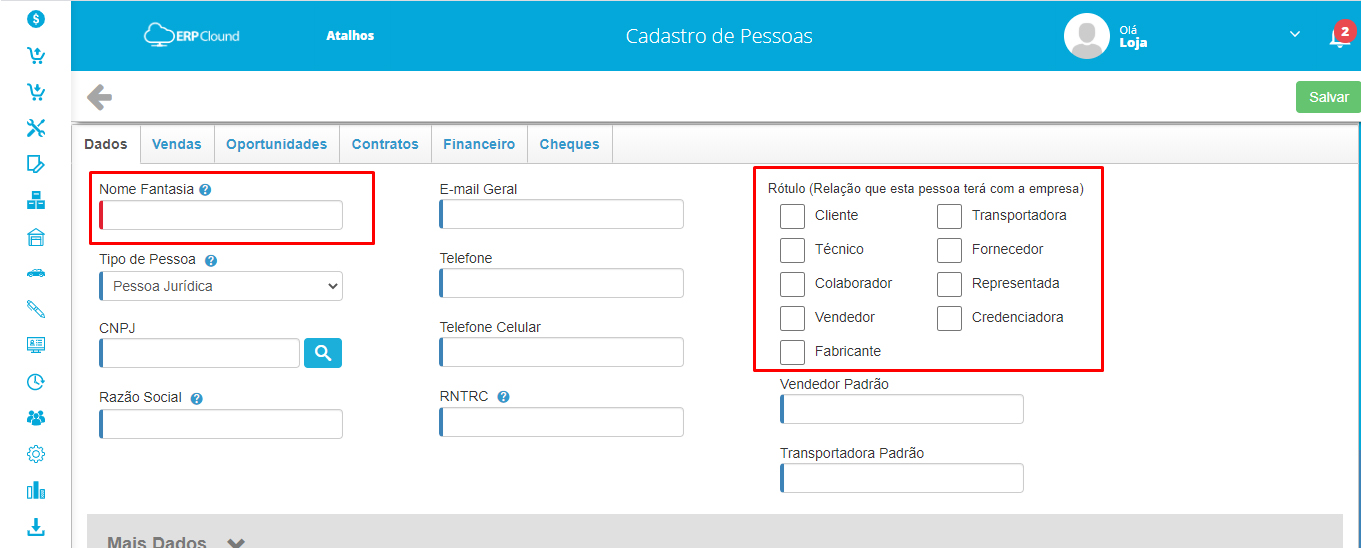Screen dimensions: 1363x548
Task: Click the CNPJ magnifier search button
Action: coord(323,353)
